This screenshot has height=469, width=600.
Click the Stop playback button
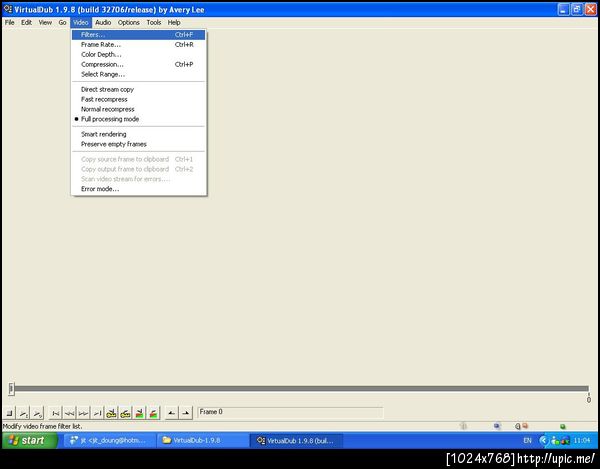(10, 413)
